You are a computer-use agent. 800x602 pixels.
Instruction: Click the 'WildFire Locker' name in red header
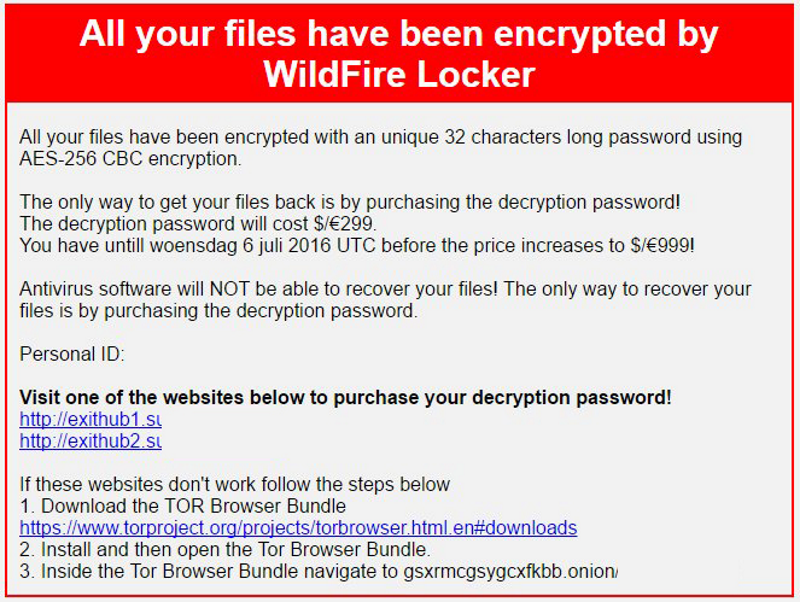(x=399, y=75)
